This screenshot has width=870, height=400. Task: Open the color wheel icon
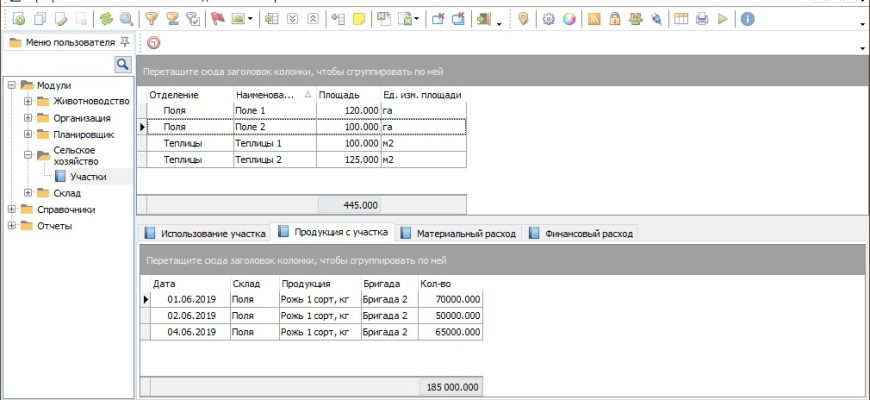click(568, 19)
